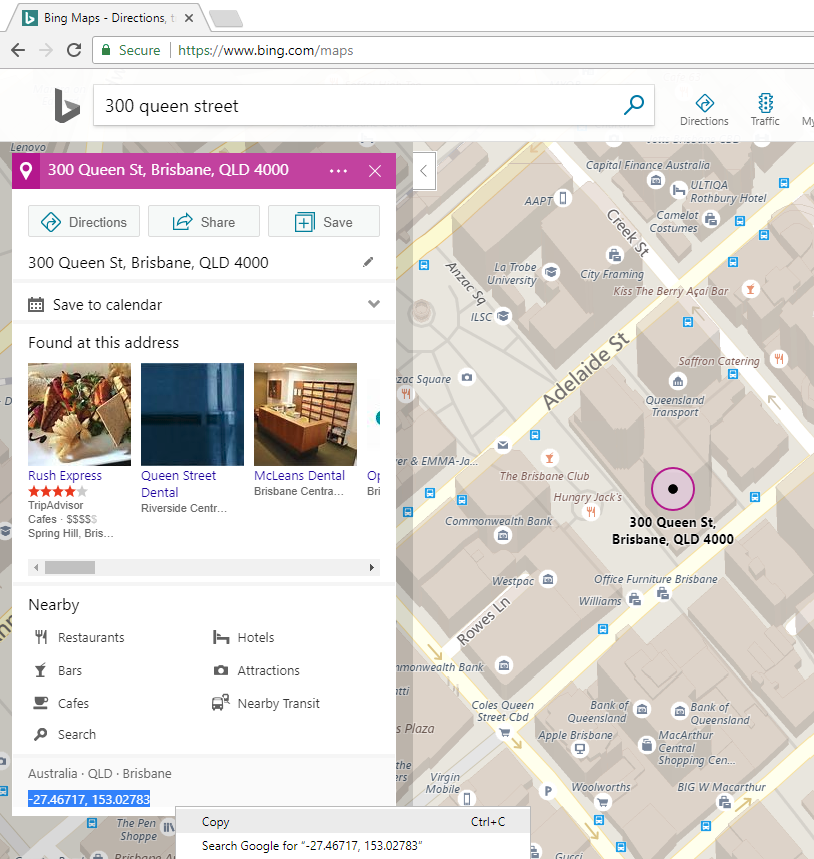This screenshot has width=814, height=859.
Task: Click the Save button
Action: [324, 222]
